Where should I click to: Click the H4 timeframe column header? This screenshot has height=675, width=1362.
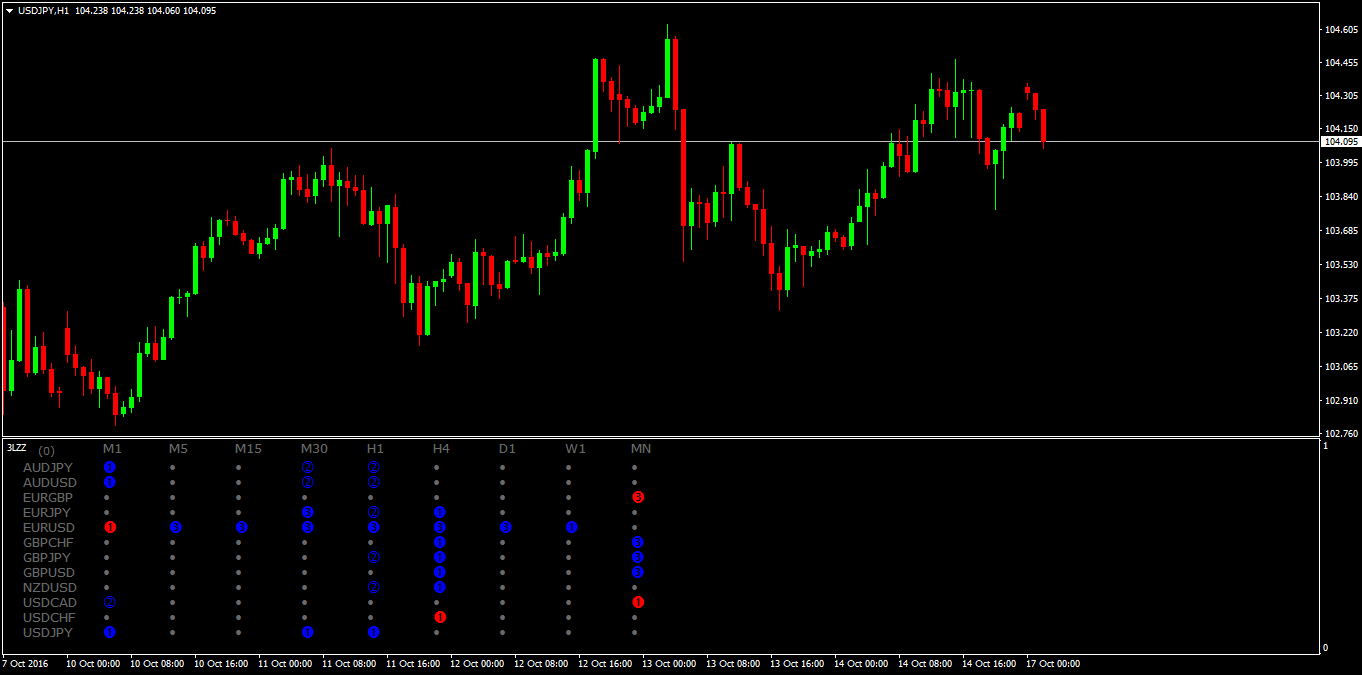click(441, 448)
